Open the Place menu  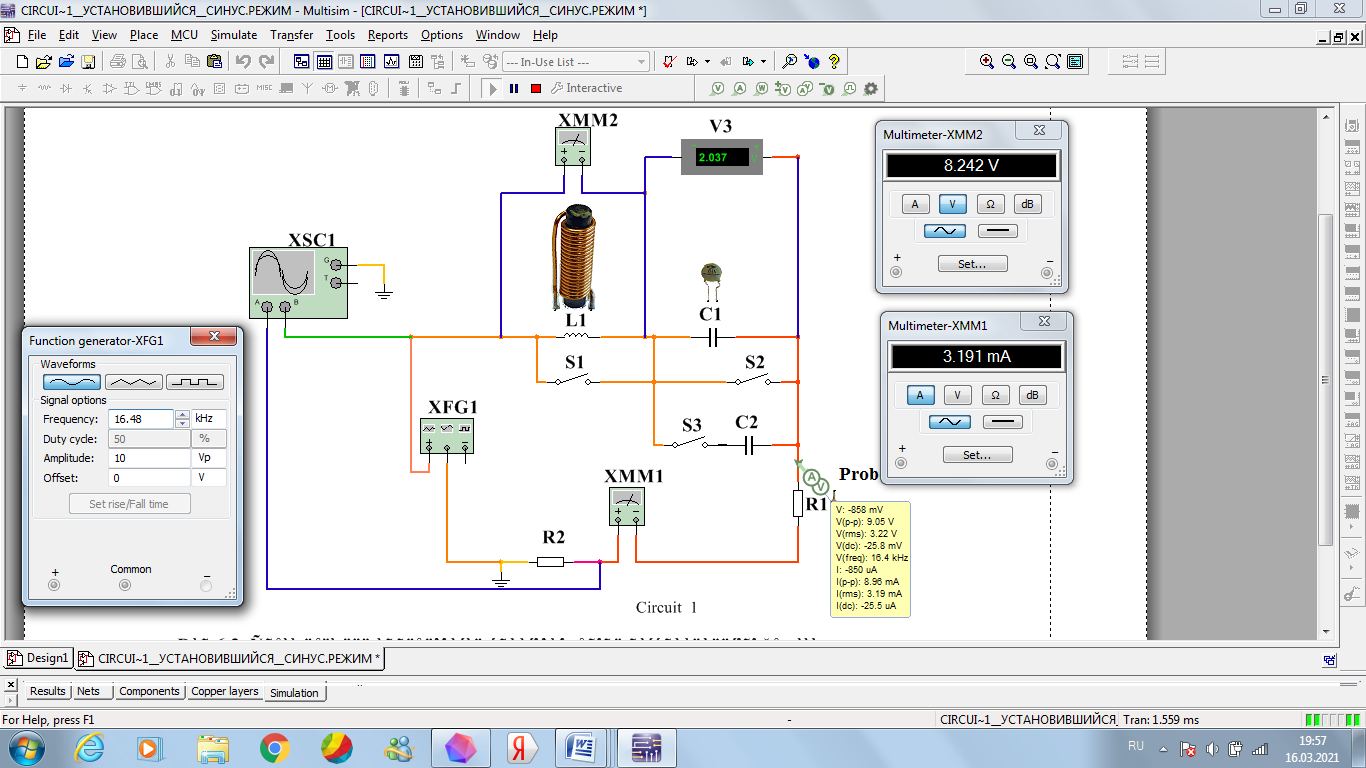[144, 34]
